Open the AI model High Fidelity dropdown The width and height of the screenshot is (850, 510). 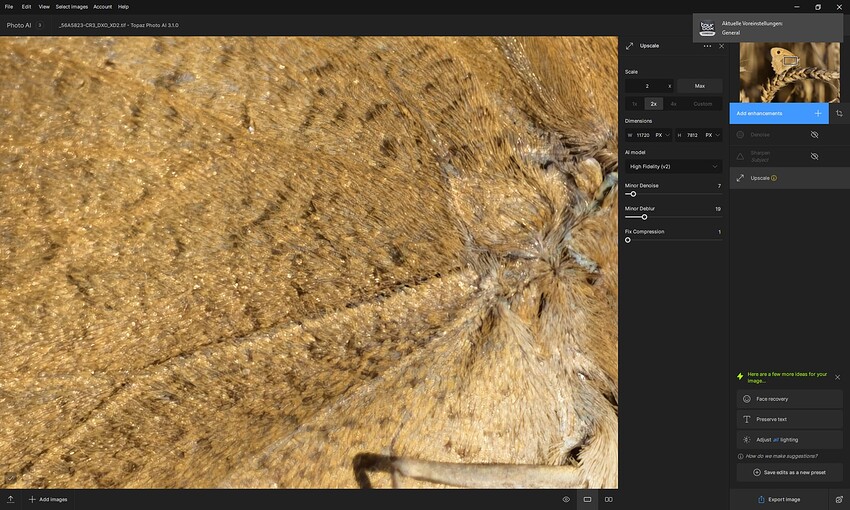point(673,166)
